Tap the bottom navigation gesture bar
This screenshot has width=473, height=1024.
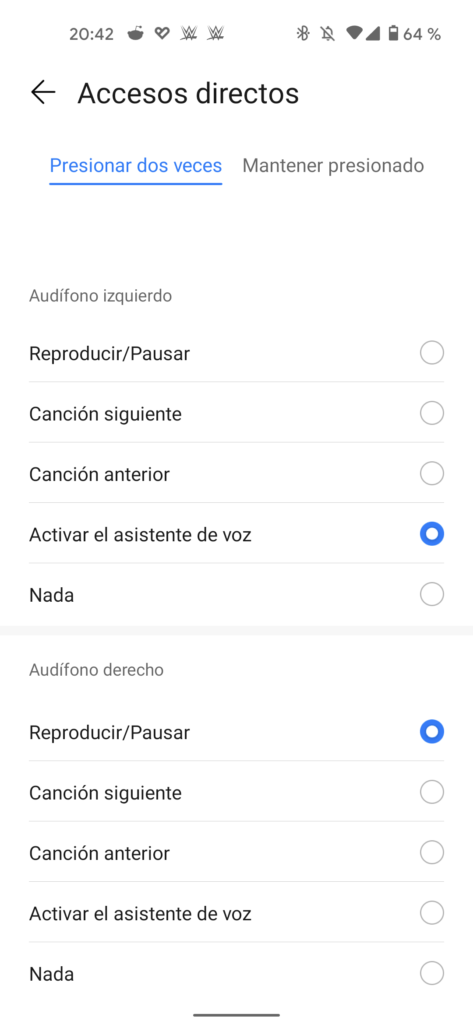pos(236,1016)
